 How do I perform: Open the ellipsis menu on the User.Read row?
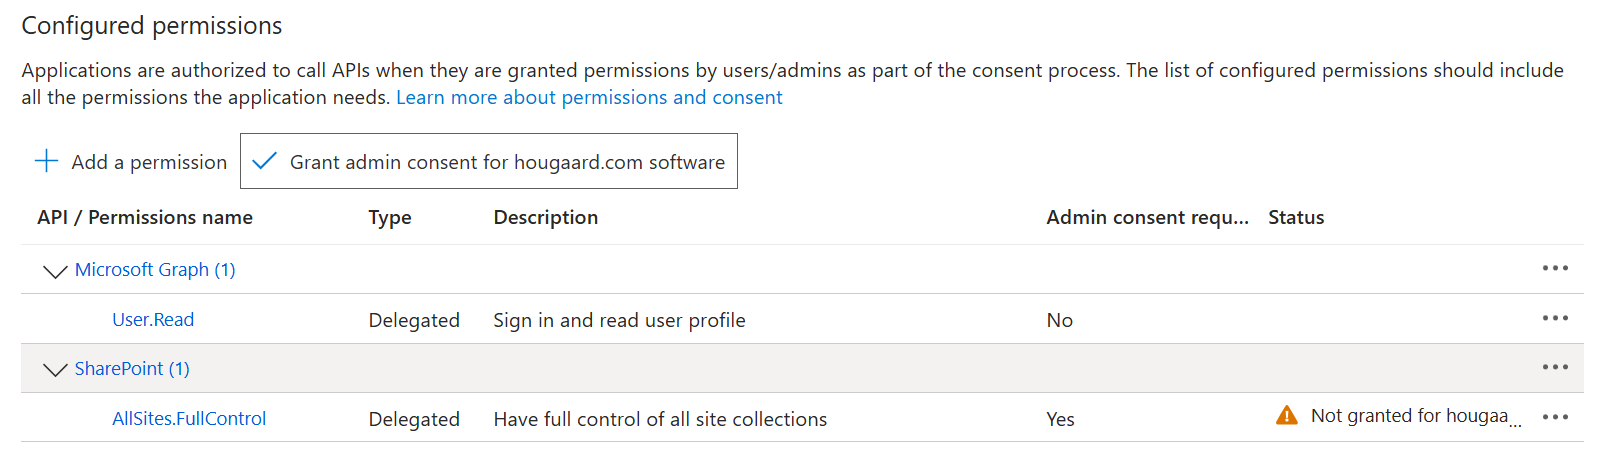tap(1555, 318)
